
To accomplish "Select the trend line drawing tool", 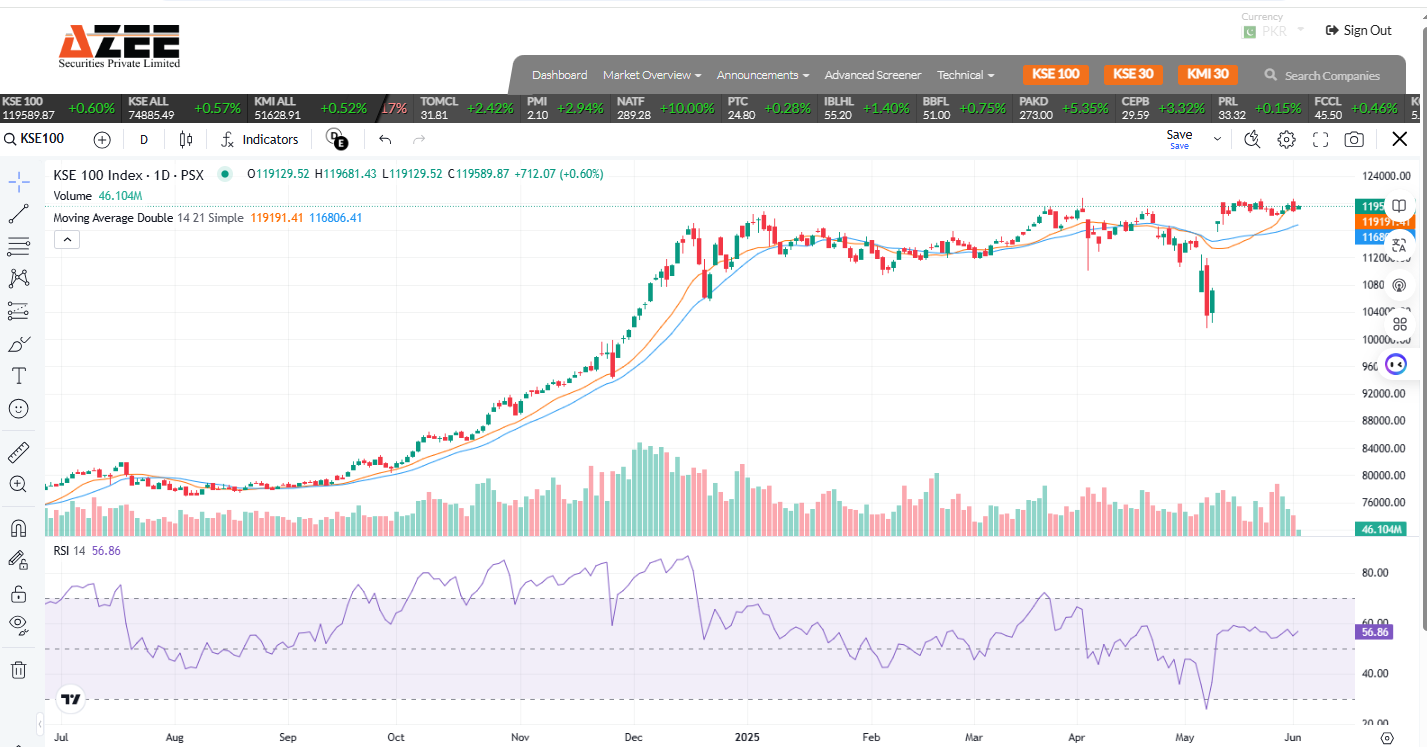I will pos(18,214).
